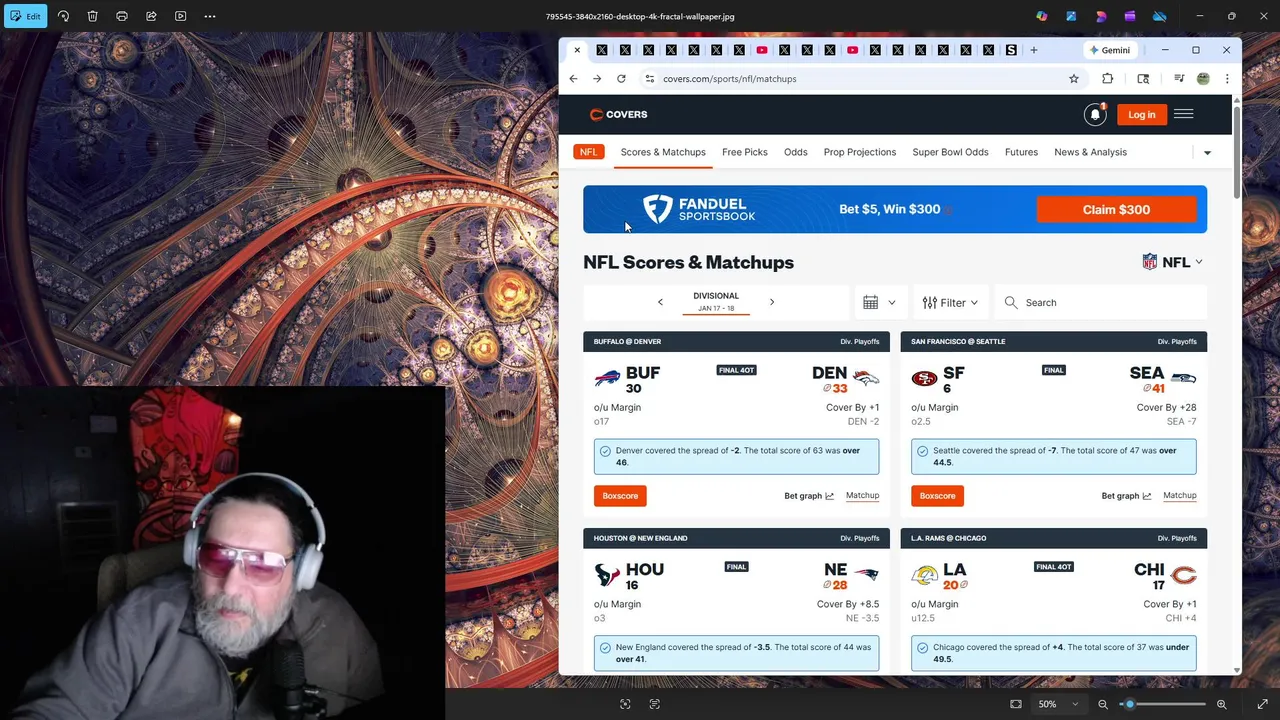Open Boxscore for San Francisco @ Seattle

point(937,496)
